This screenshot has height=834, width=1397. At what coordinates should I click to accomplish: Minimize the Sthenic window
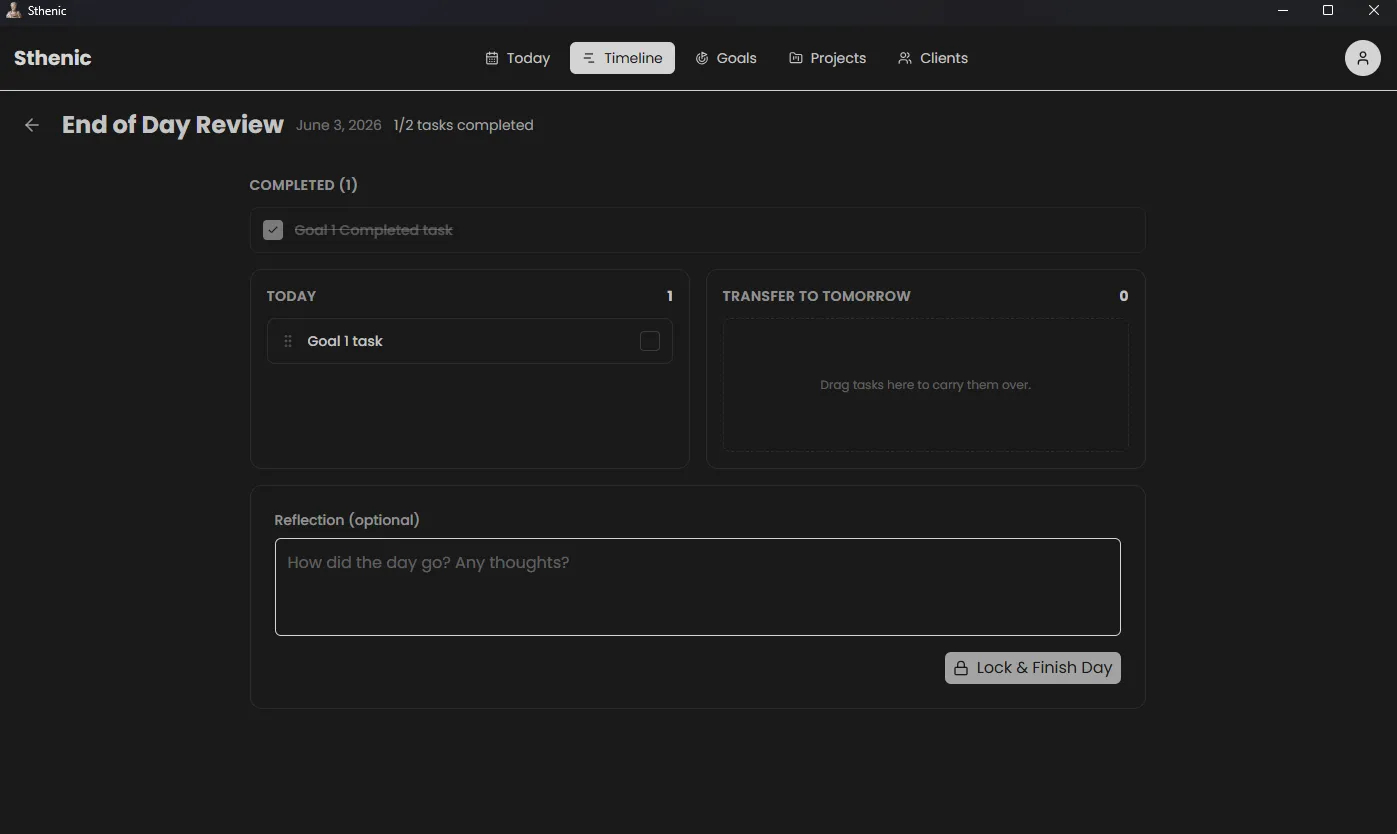[x=1283, y=11]
